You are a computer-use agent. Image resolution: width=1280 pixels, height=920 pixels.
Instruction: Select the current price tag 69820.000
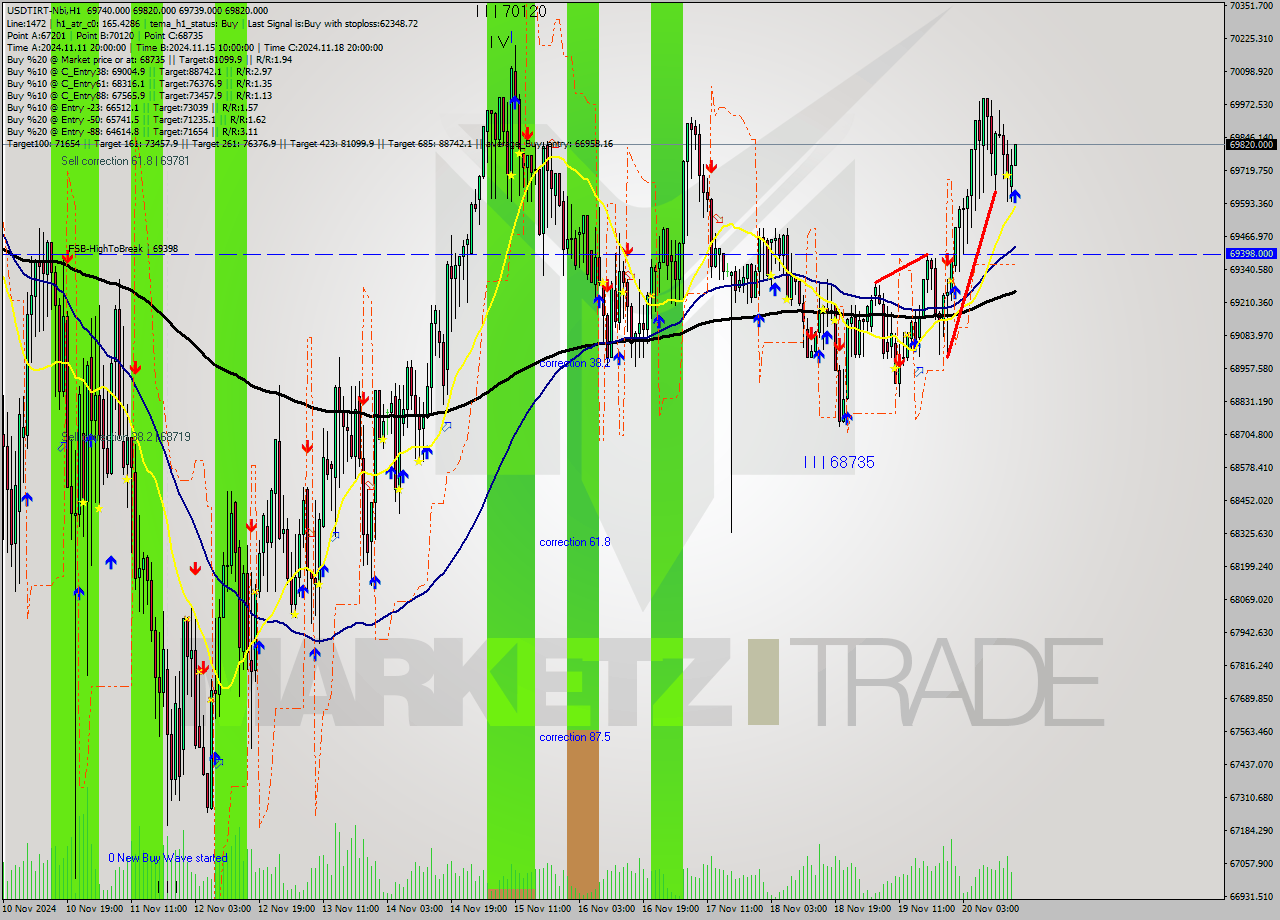click(1251, 145)
